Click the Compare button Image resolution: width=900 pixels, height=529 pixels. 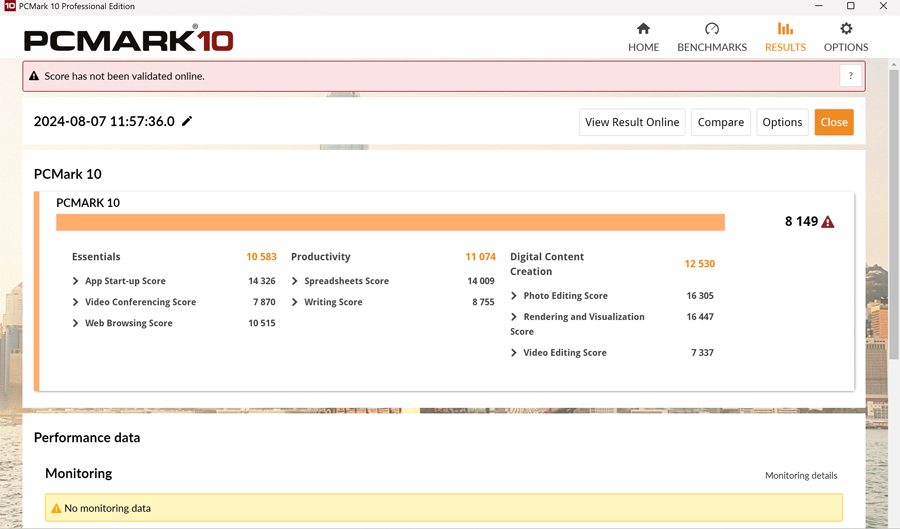pyautogui.click(x=720, y=122)
